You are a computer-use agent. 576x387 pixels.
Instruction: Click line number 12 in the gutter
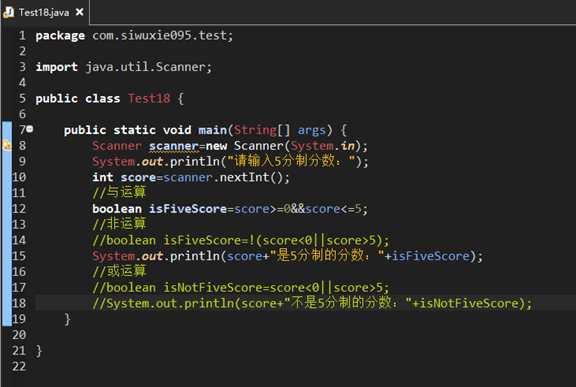tap(19, 209)
